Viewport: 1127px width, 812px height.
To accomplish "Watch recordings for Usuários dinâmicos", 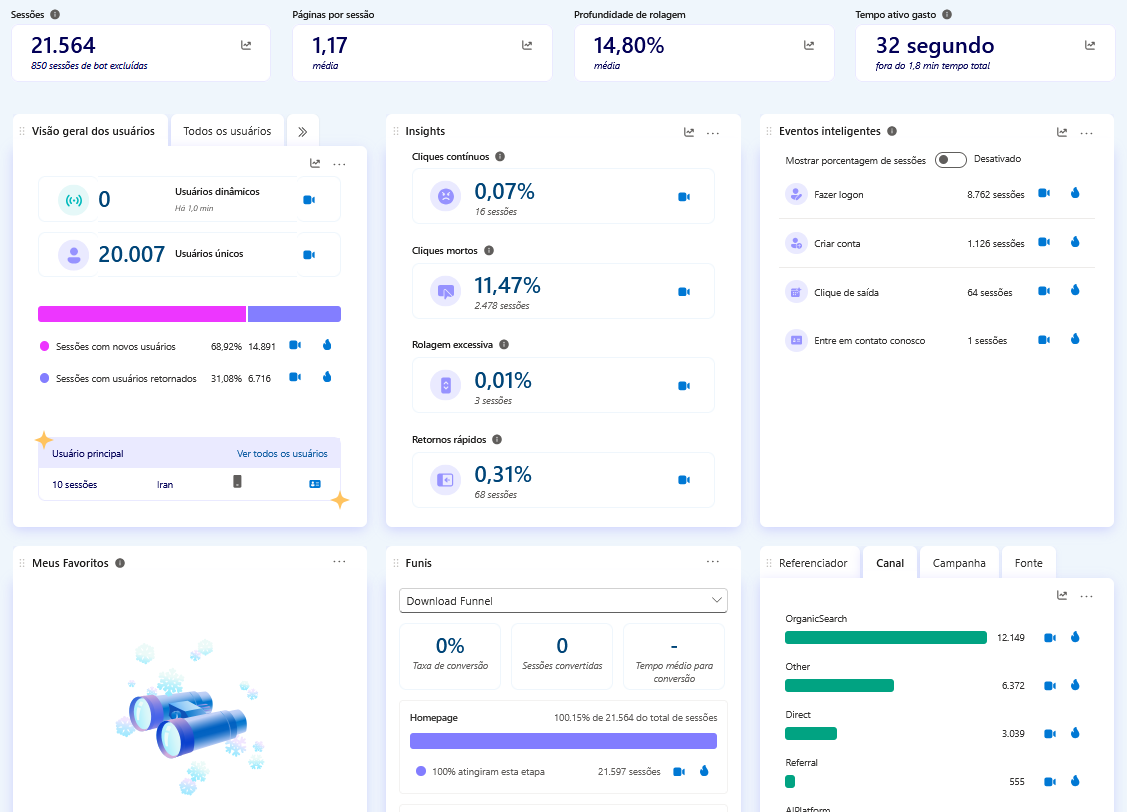I will pos(309,200).
